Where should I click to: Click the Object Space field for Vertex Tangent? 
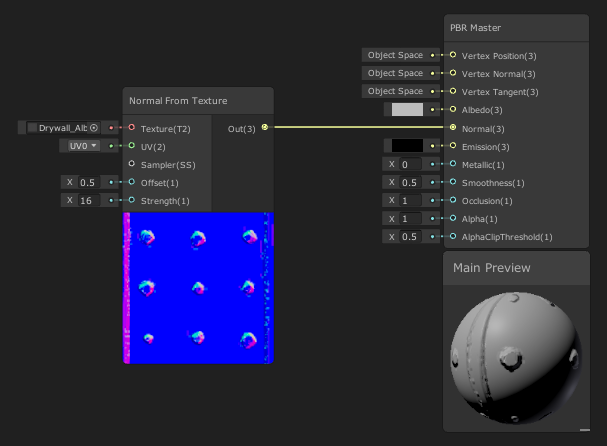pos(395,92)
